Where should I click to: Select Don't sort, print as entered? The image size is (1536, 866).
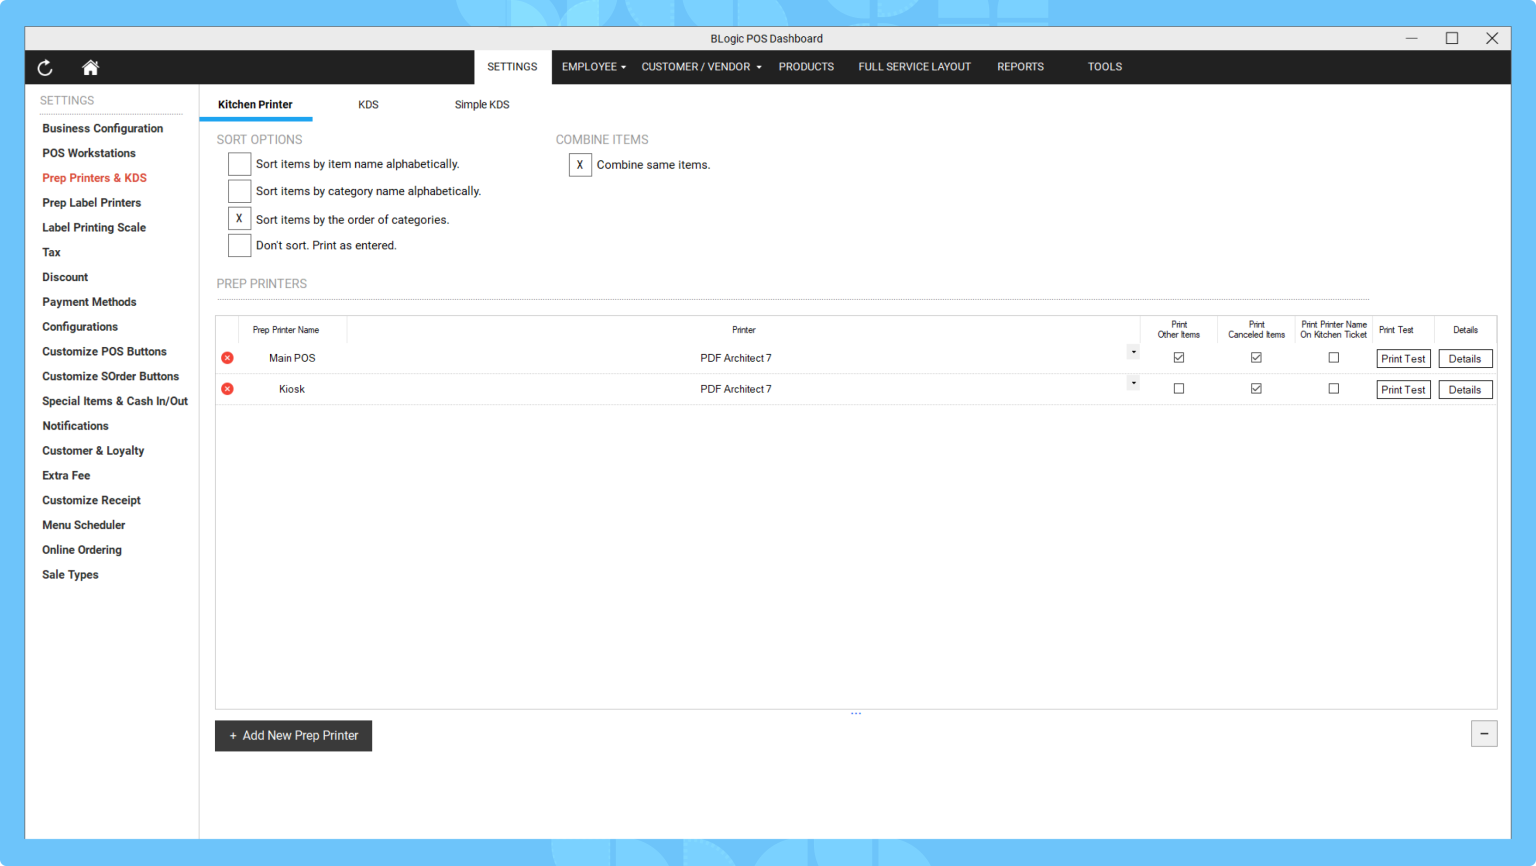tap(239, 245)
